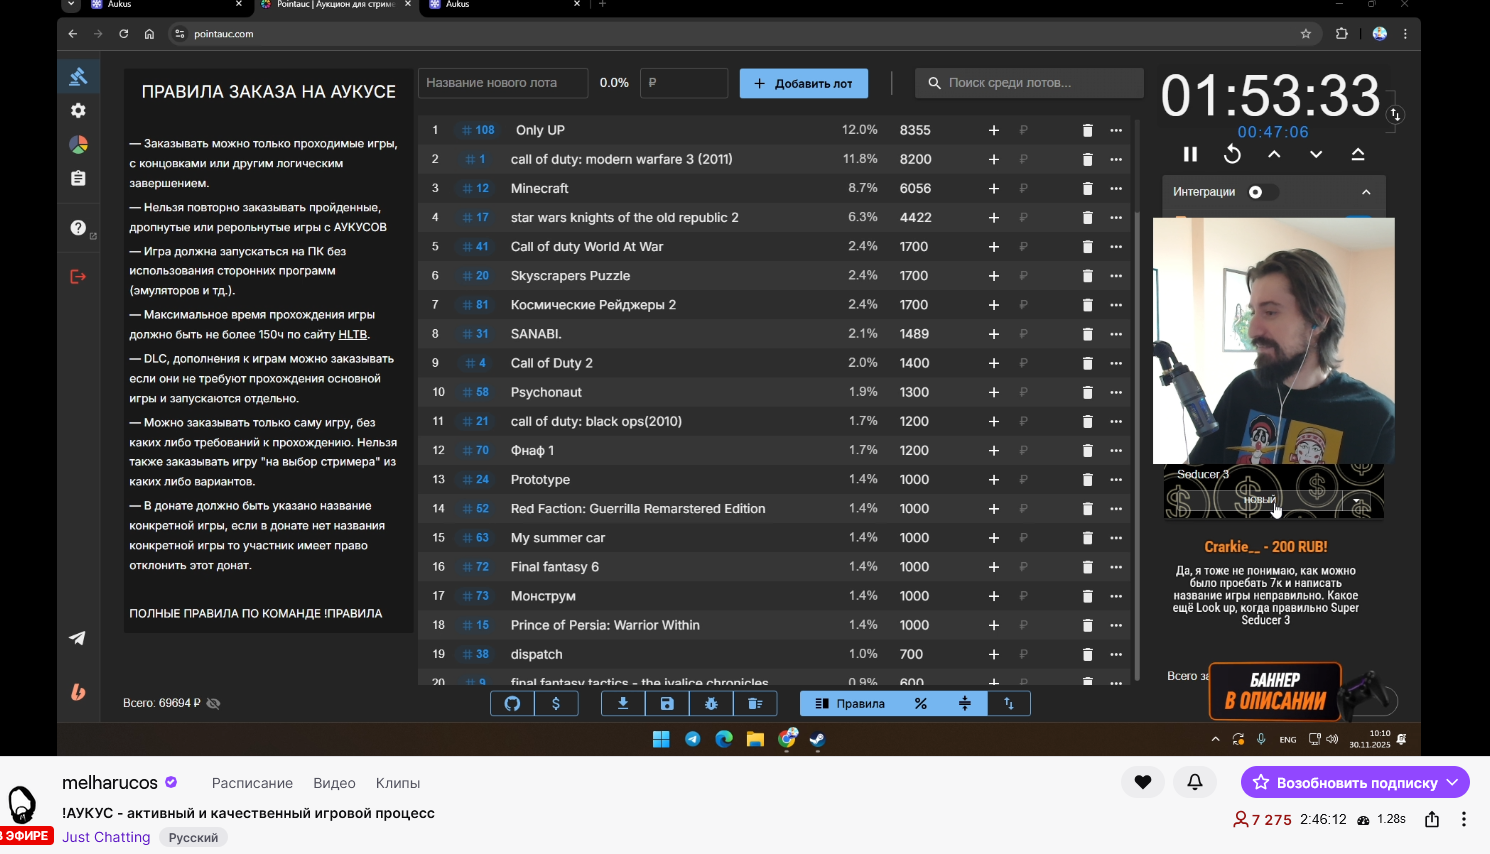This screenshot has width=1490, height=854.
Task: Click the save floppy disk button
Action: pos(667,704)
